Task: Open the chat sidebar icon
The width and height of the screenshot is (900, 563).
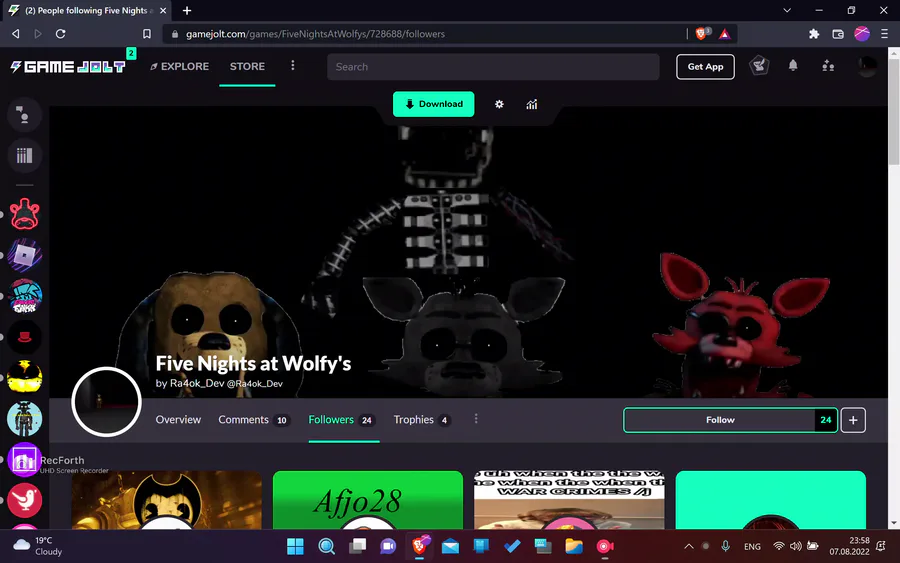Action: coord(24,115)
